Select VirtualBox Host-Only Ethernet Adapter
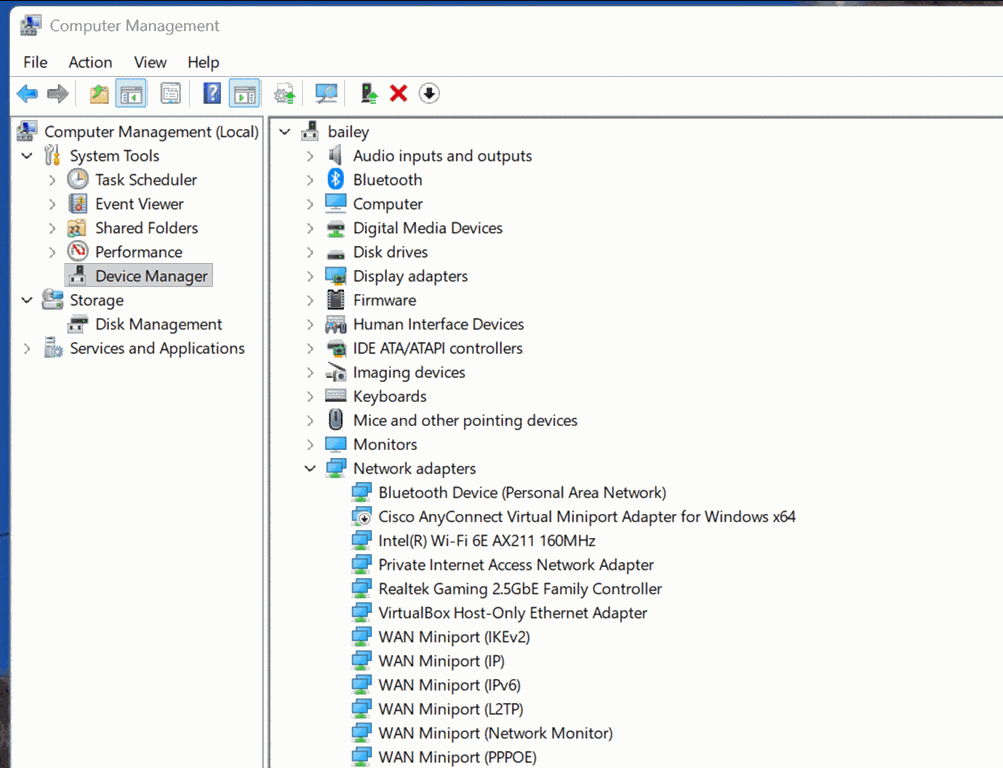 513,613
